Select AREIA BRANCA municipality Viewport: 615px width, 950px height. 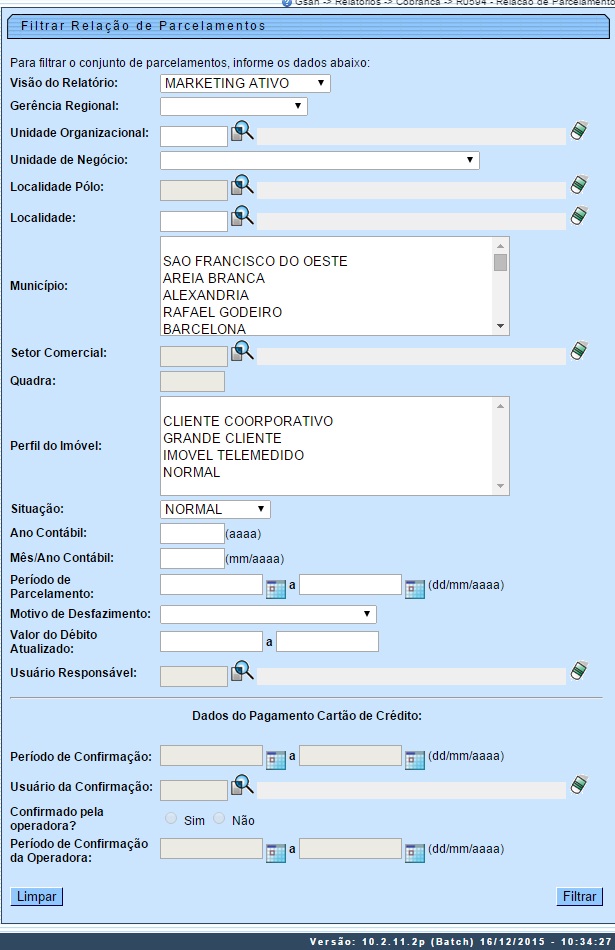click(214, 278)
